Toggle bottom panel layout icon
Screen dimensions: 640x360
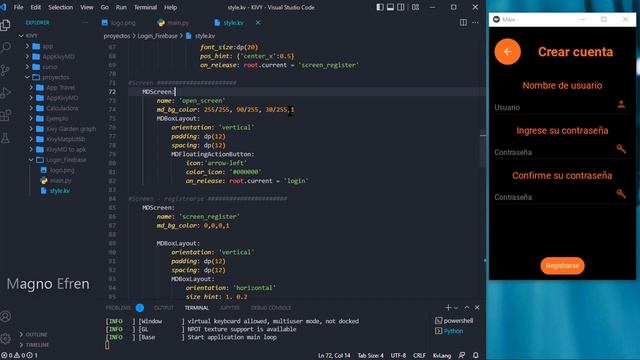(x=390, y=7)
